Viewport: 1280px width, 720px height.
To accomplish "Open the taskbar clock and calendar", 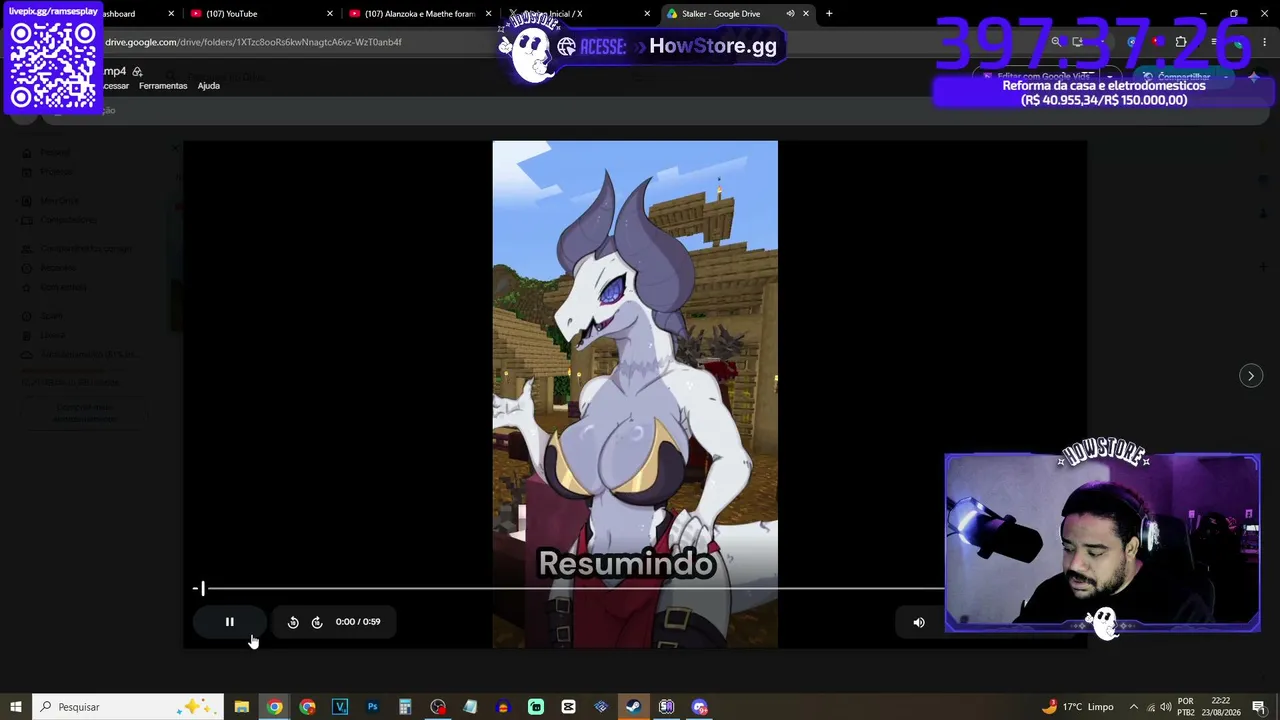I will (1221, 707).
